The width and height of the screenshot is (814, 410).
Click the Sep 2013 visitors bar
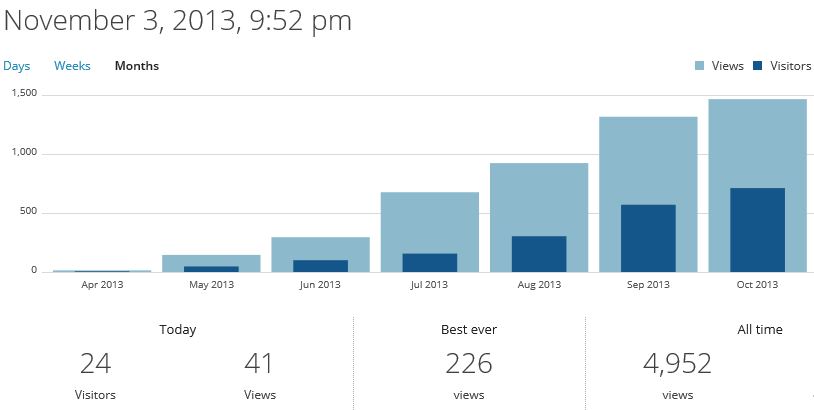648,238
